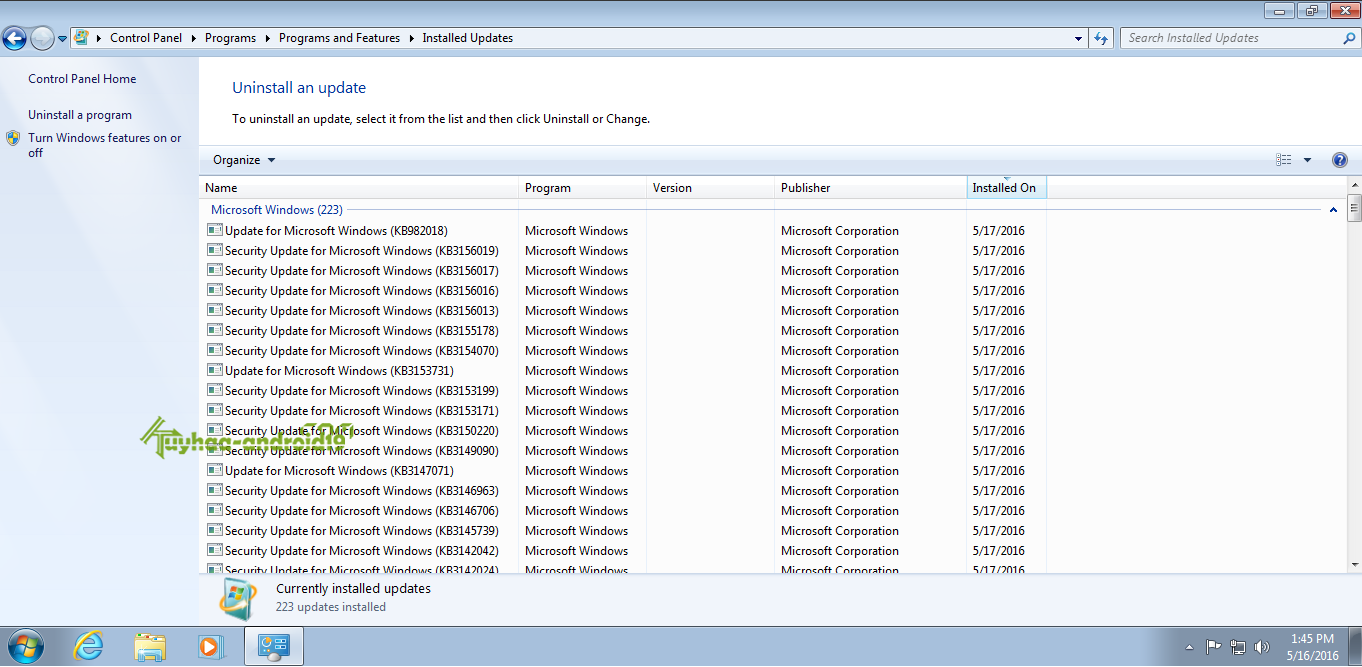Collapse the Microsoft Windows (223) group
This screenshot has width=1362, height=667.
tap(1333, 210)
